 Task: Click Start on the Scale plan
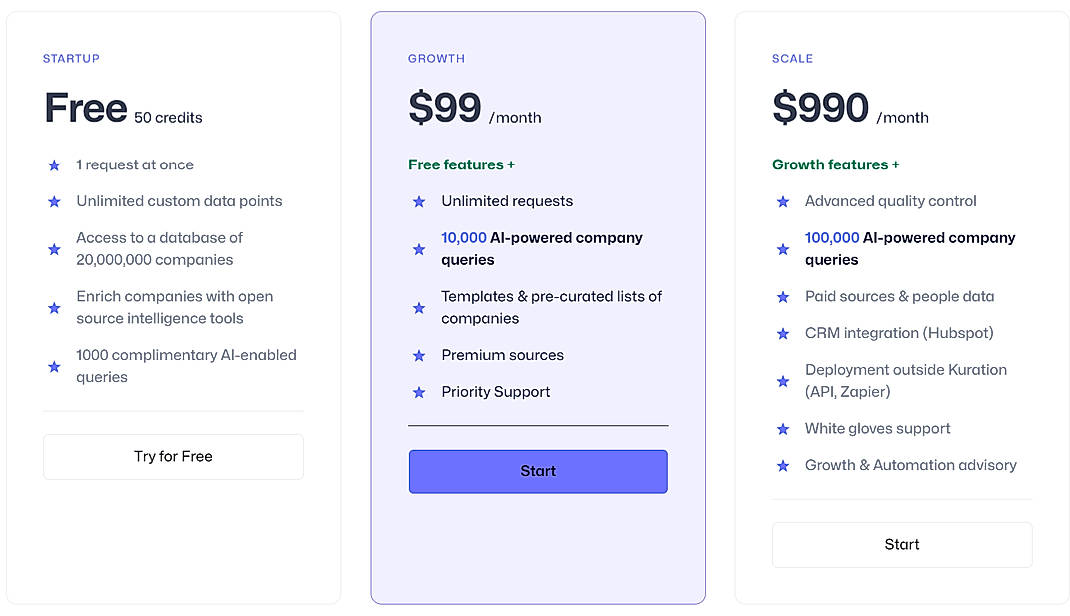[901, 544]
